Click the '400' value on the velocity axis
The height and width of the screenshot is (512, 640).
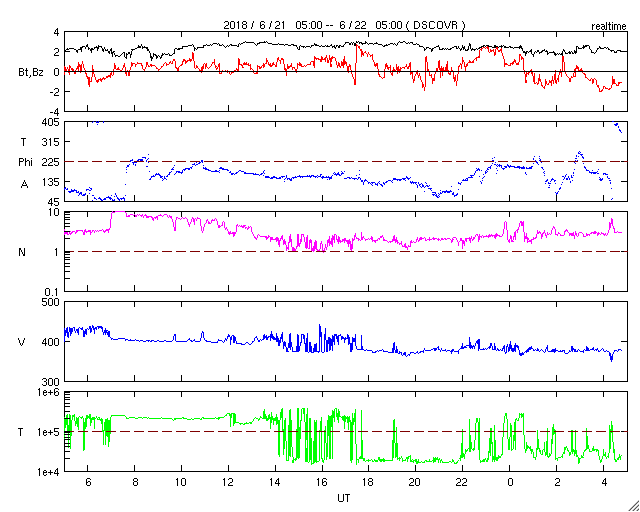click(x=51, y=342)
